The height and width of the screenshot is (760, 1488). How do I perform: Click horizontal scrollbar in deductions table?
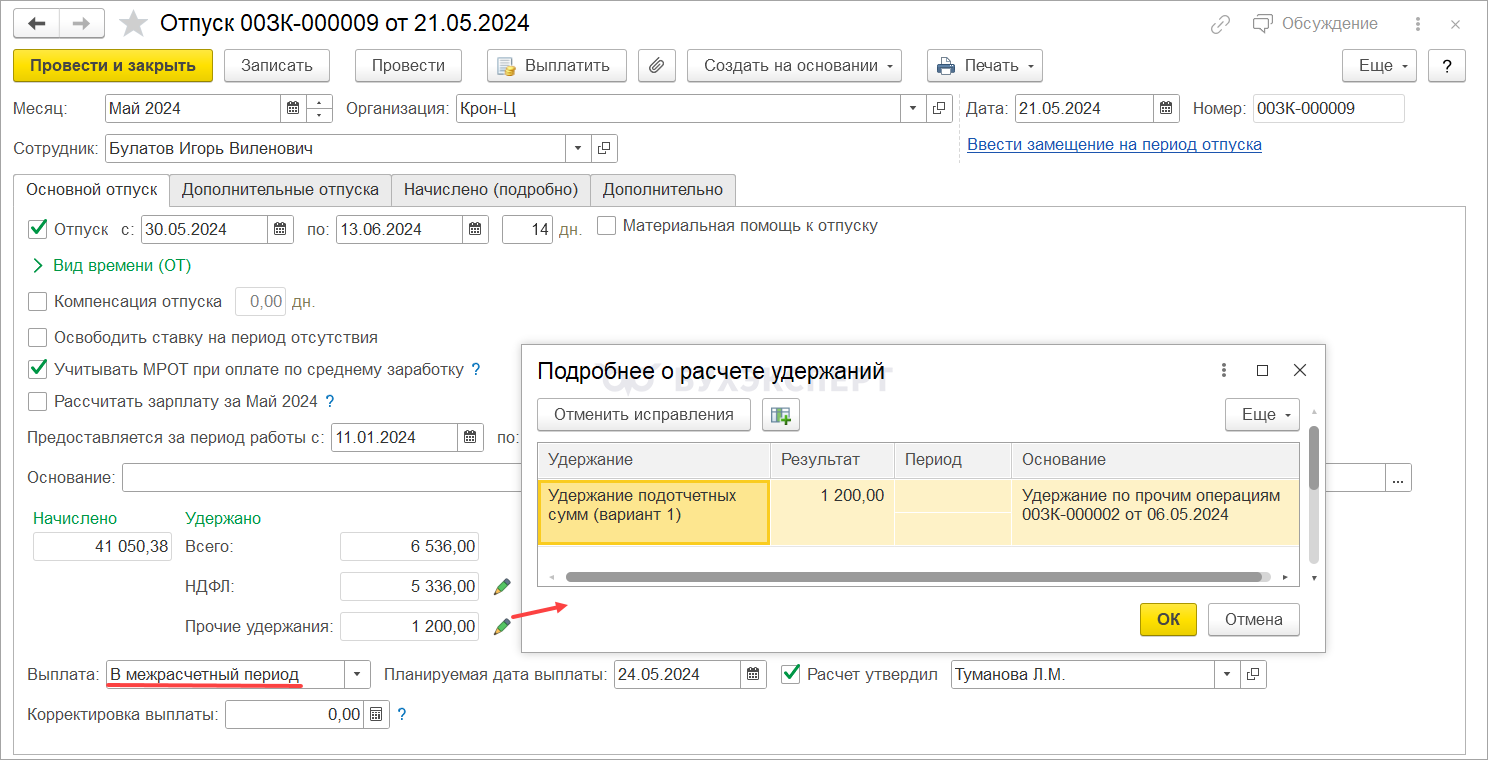(x=912, y=577)
